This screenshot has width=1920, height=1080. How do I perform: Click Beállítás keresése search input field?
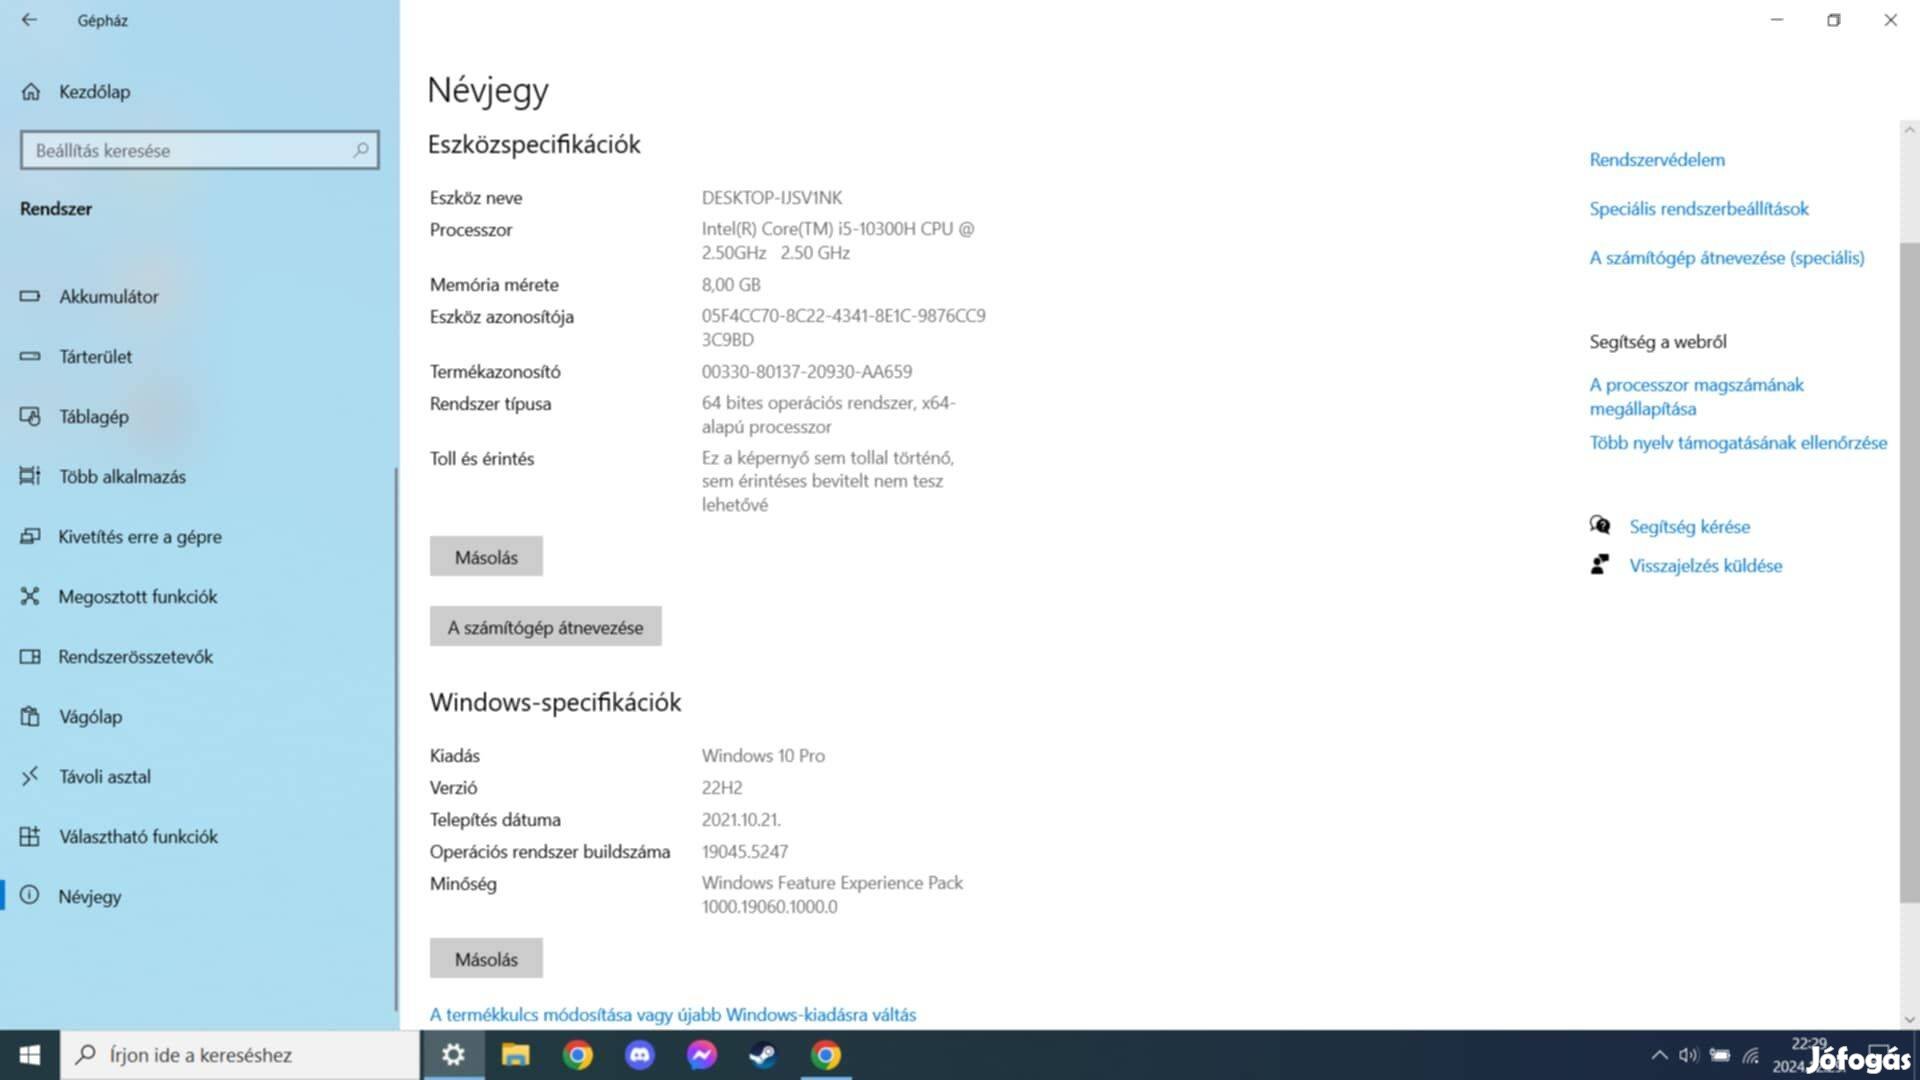point(198,149)
